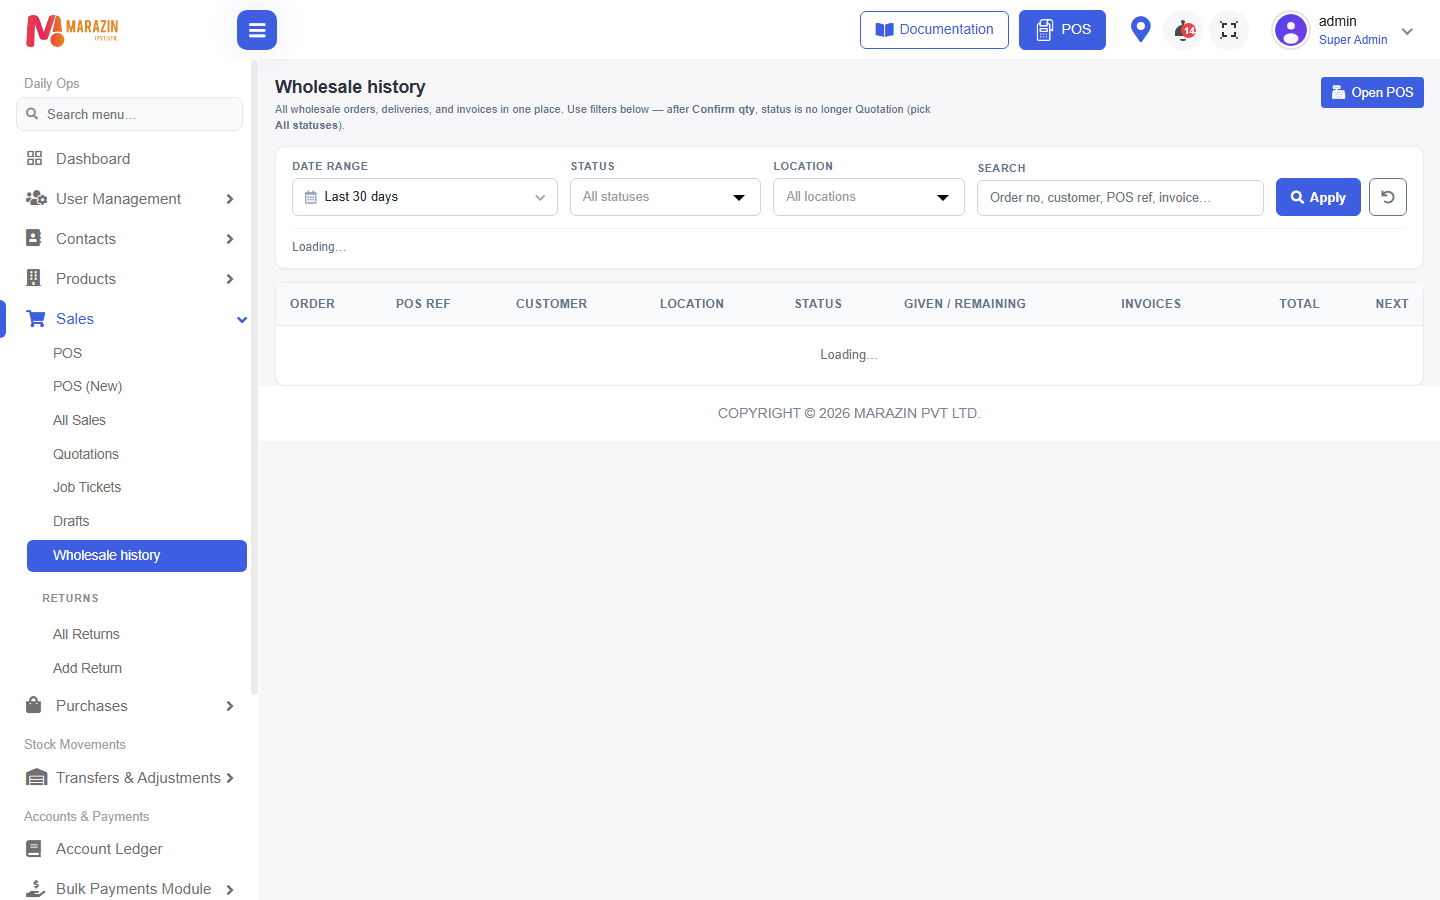Viewport: 1440px width, 900px height.
Task: Open All Sales menu item
Action: point(79,420)
